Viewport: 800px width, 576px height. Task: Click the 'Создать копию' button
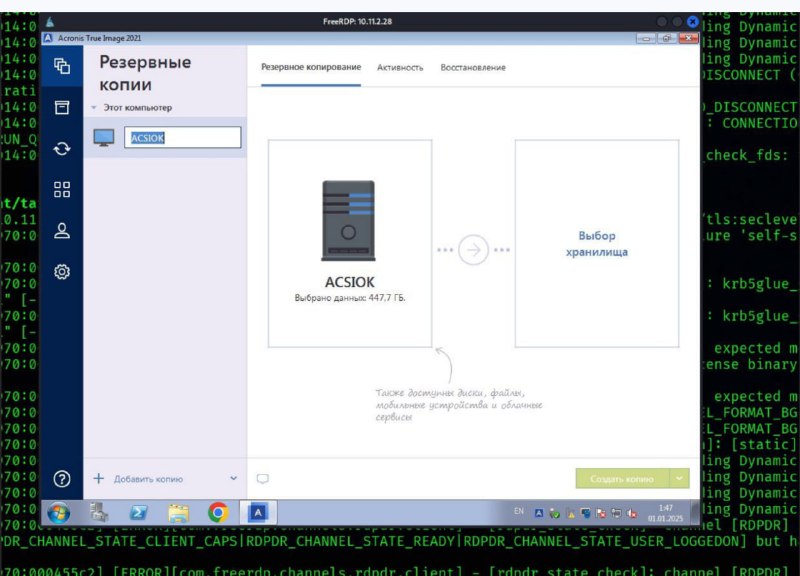(622, 479)
